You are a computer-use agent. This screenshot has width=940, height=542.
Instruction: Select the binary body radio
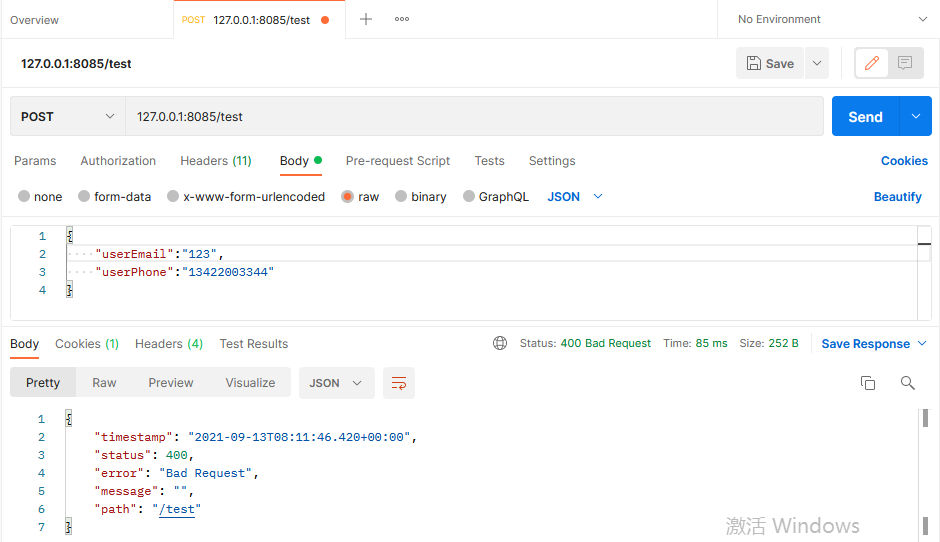pyautogui.click(x=401, y=196)
